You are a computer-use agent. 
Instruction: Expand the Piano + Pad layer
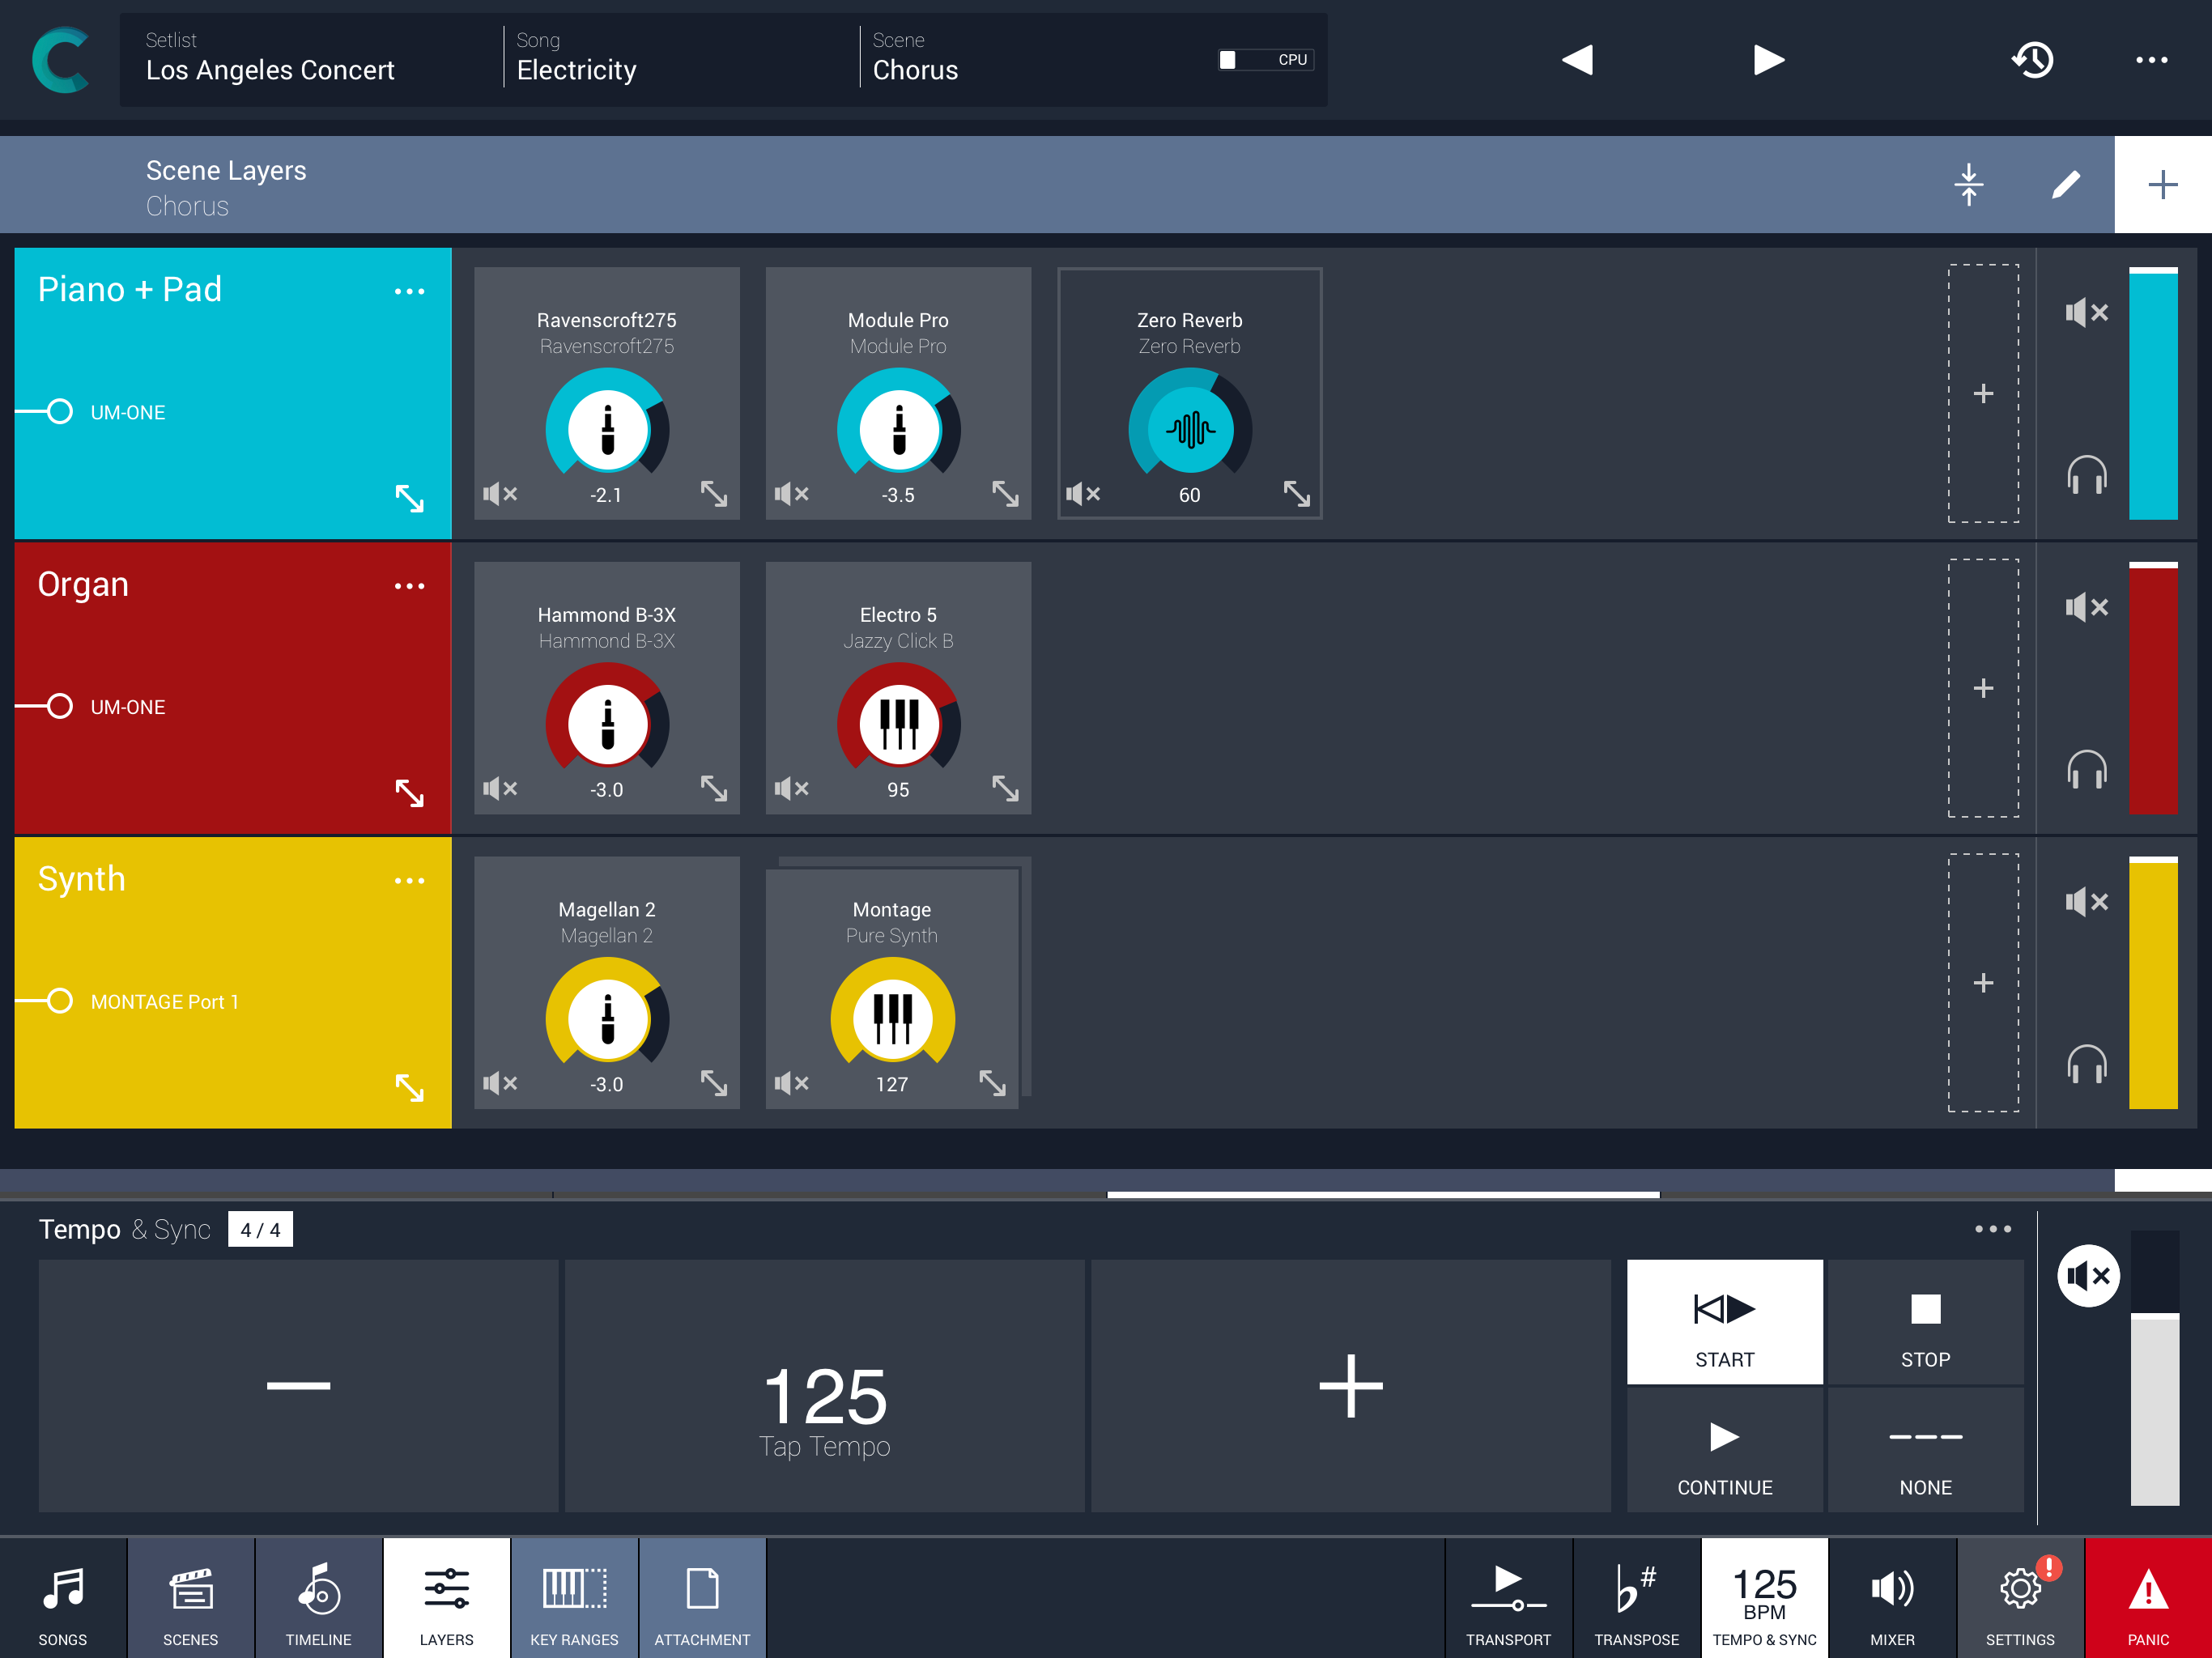coord(409,498)
